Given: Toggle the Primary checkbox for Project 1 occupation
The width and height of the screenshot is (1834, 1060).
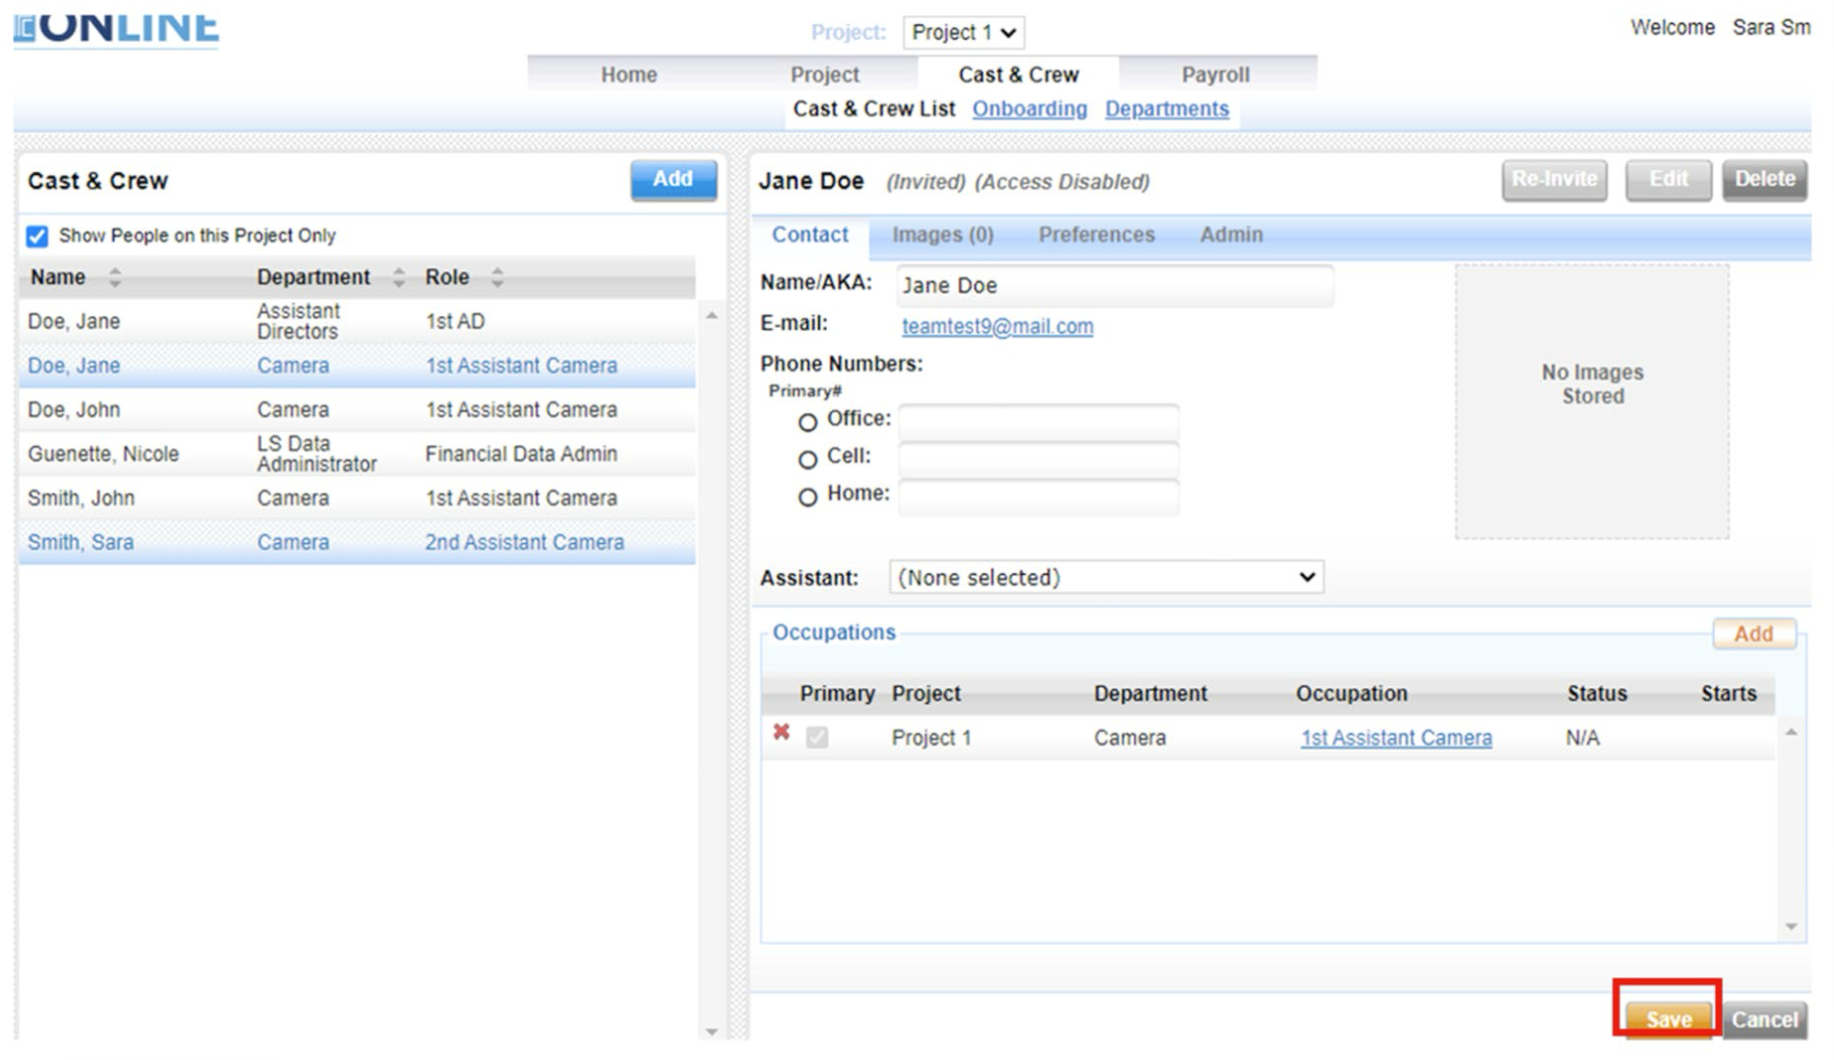Looking at the screenshot, I should (x=817, y=738).
